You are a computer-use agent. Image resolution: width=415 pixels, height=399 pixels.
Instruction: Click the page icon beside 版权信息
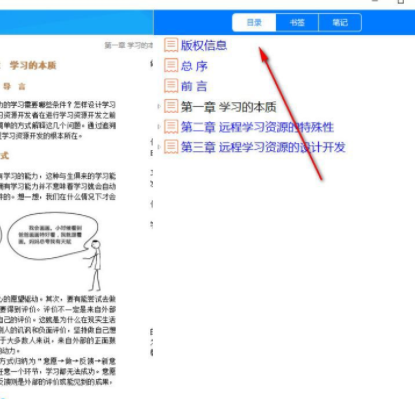pyautogui.click(x=171, y=45)
